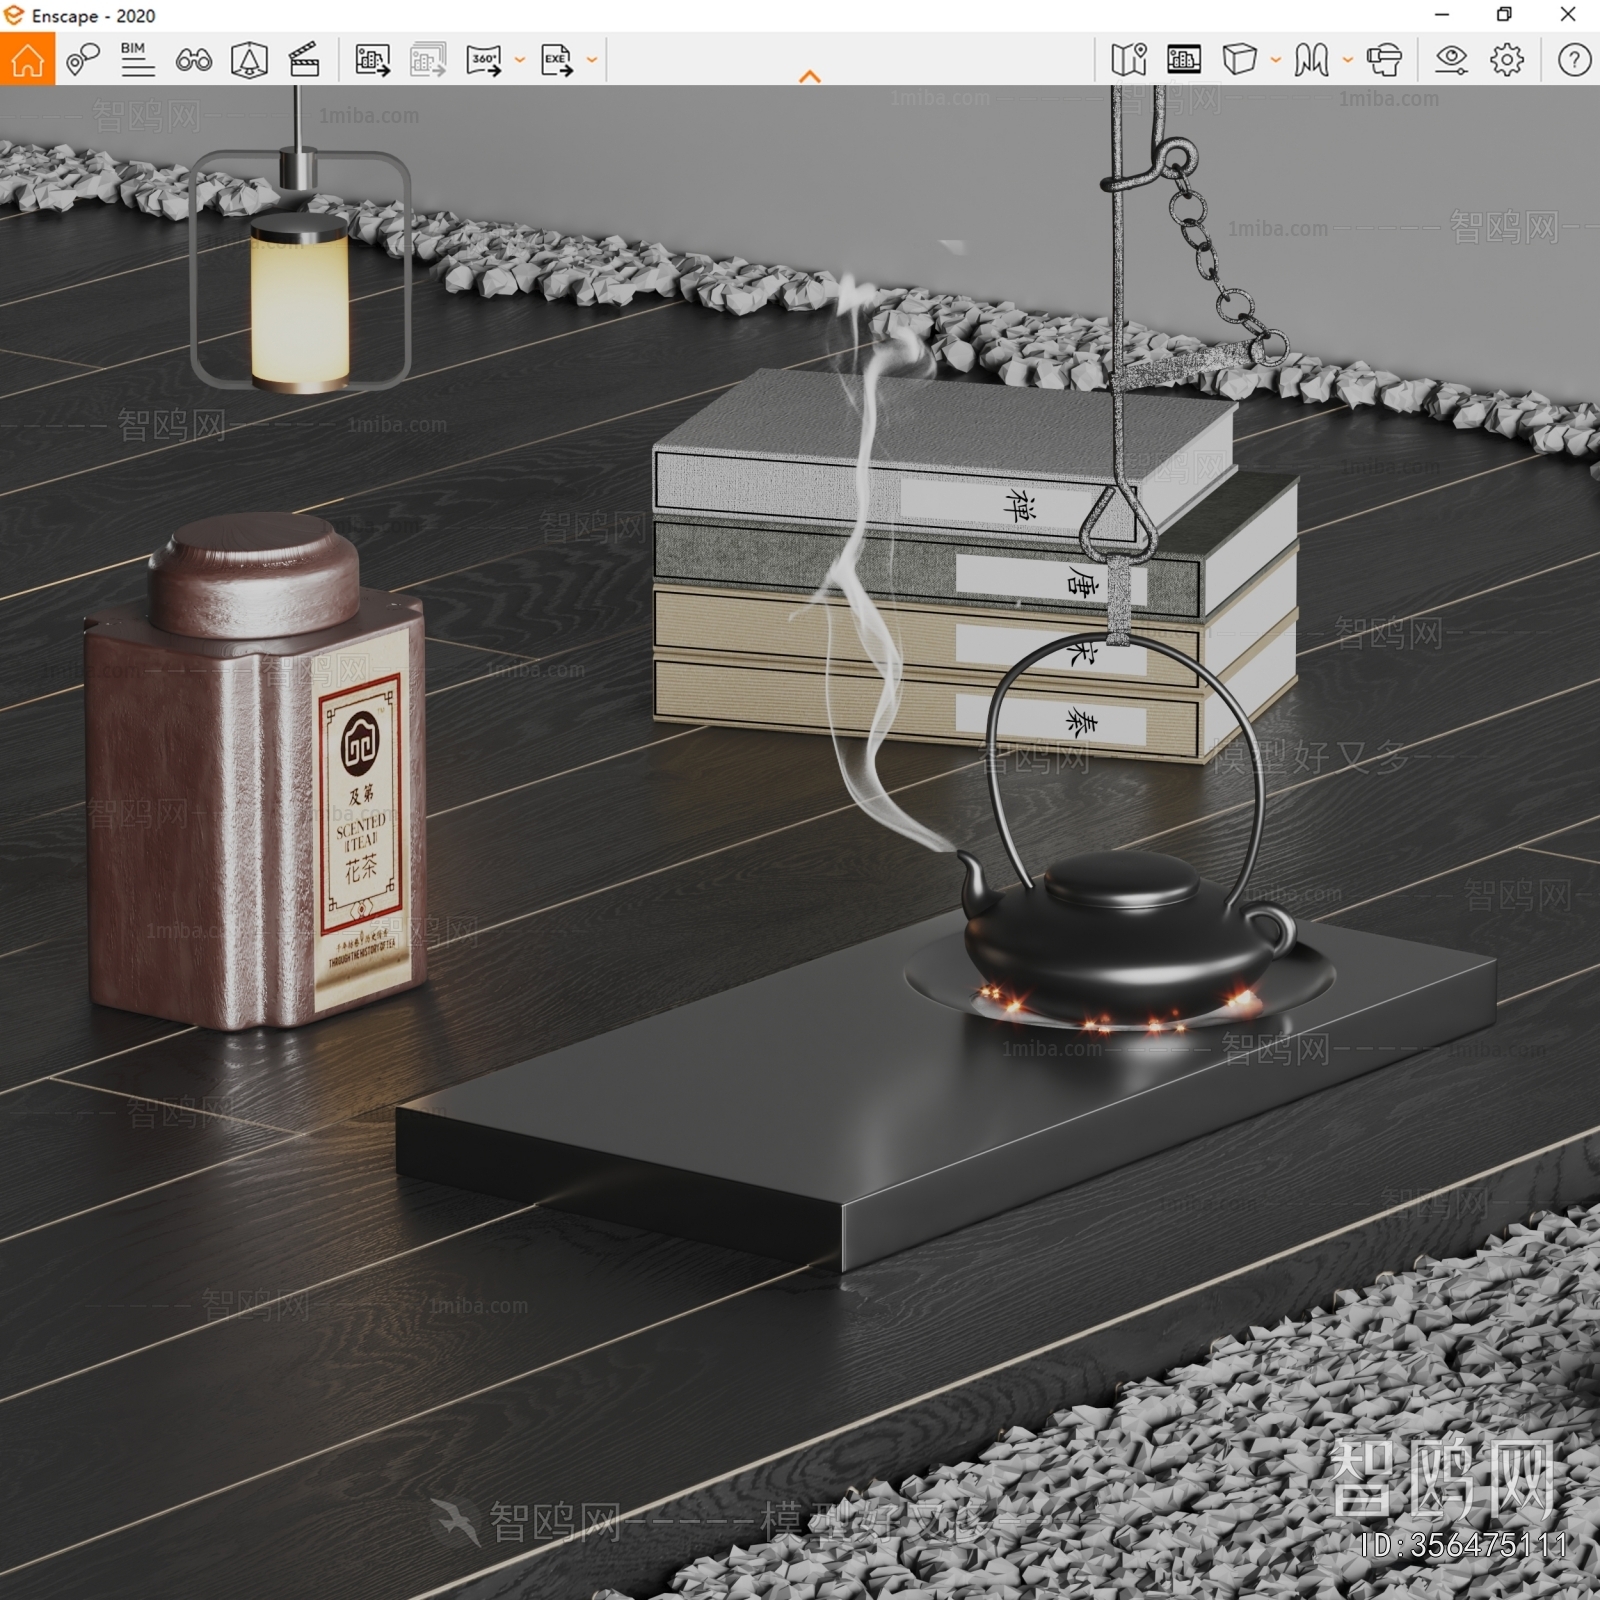The height and width of the screenshot is (1600, 1600).
Task: Expand the EXE export dropdown arrow
Action: point(592,60)
